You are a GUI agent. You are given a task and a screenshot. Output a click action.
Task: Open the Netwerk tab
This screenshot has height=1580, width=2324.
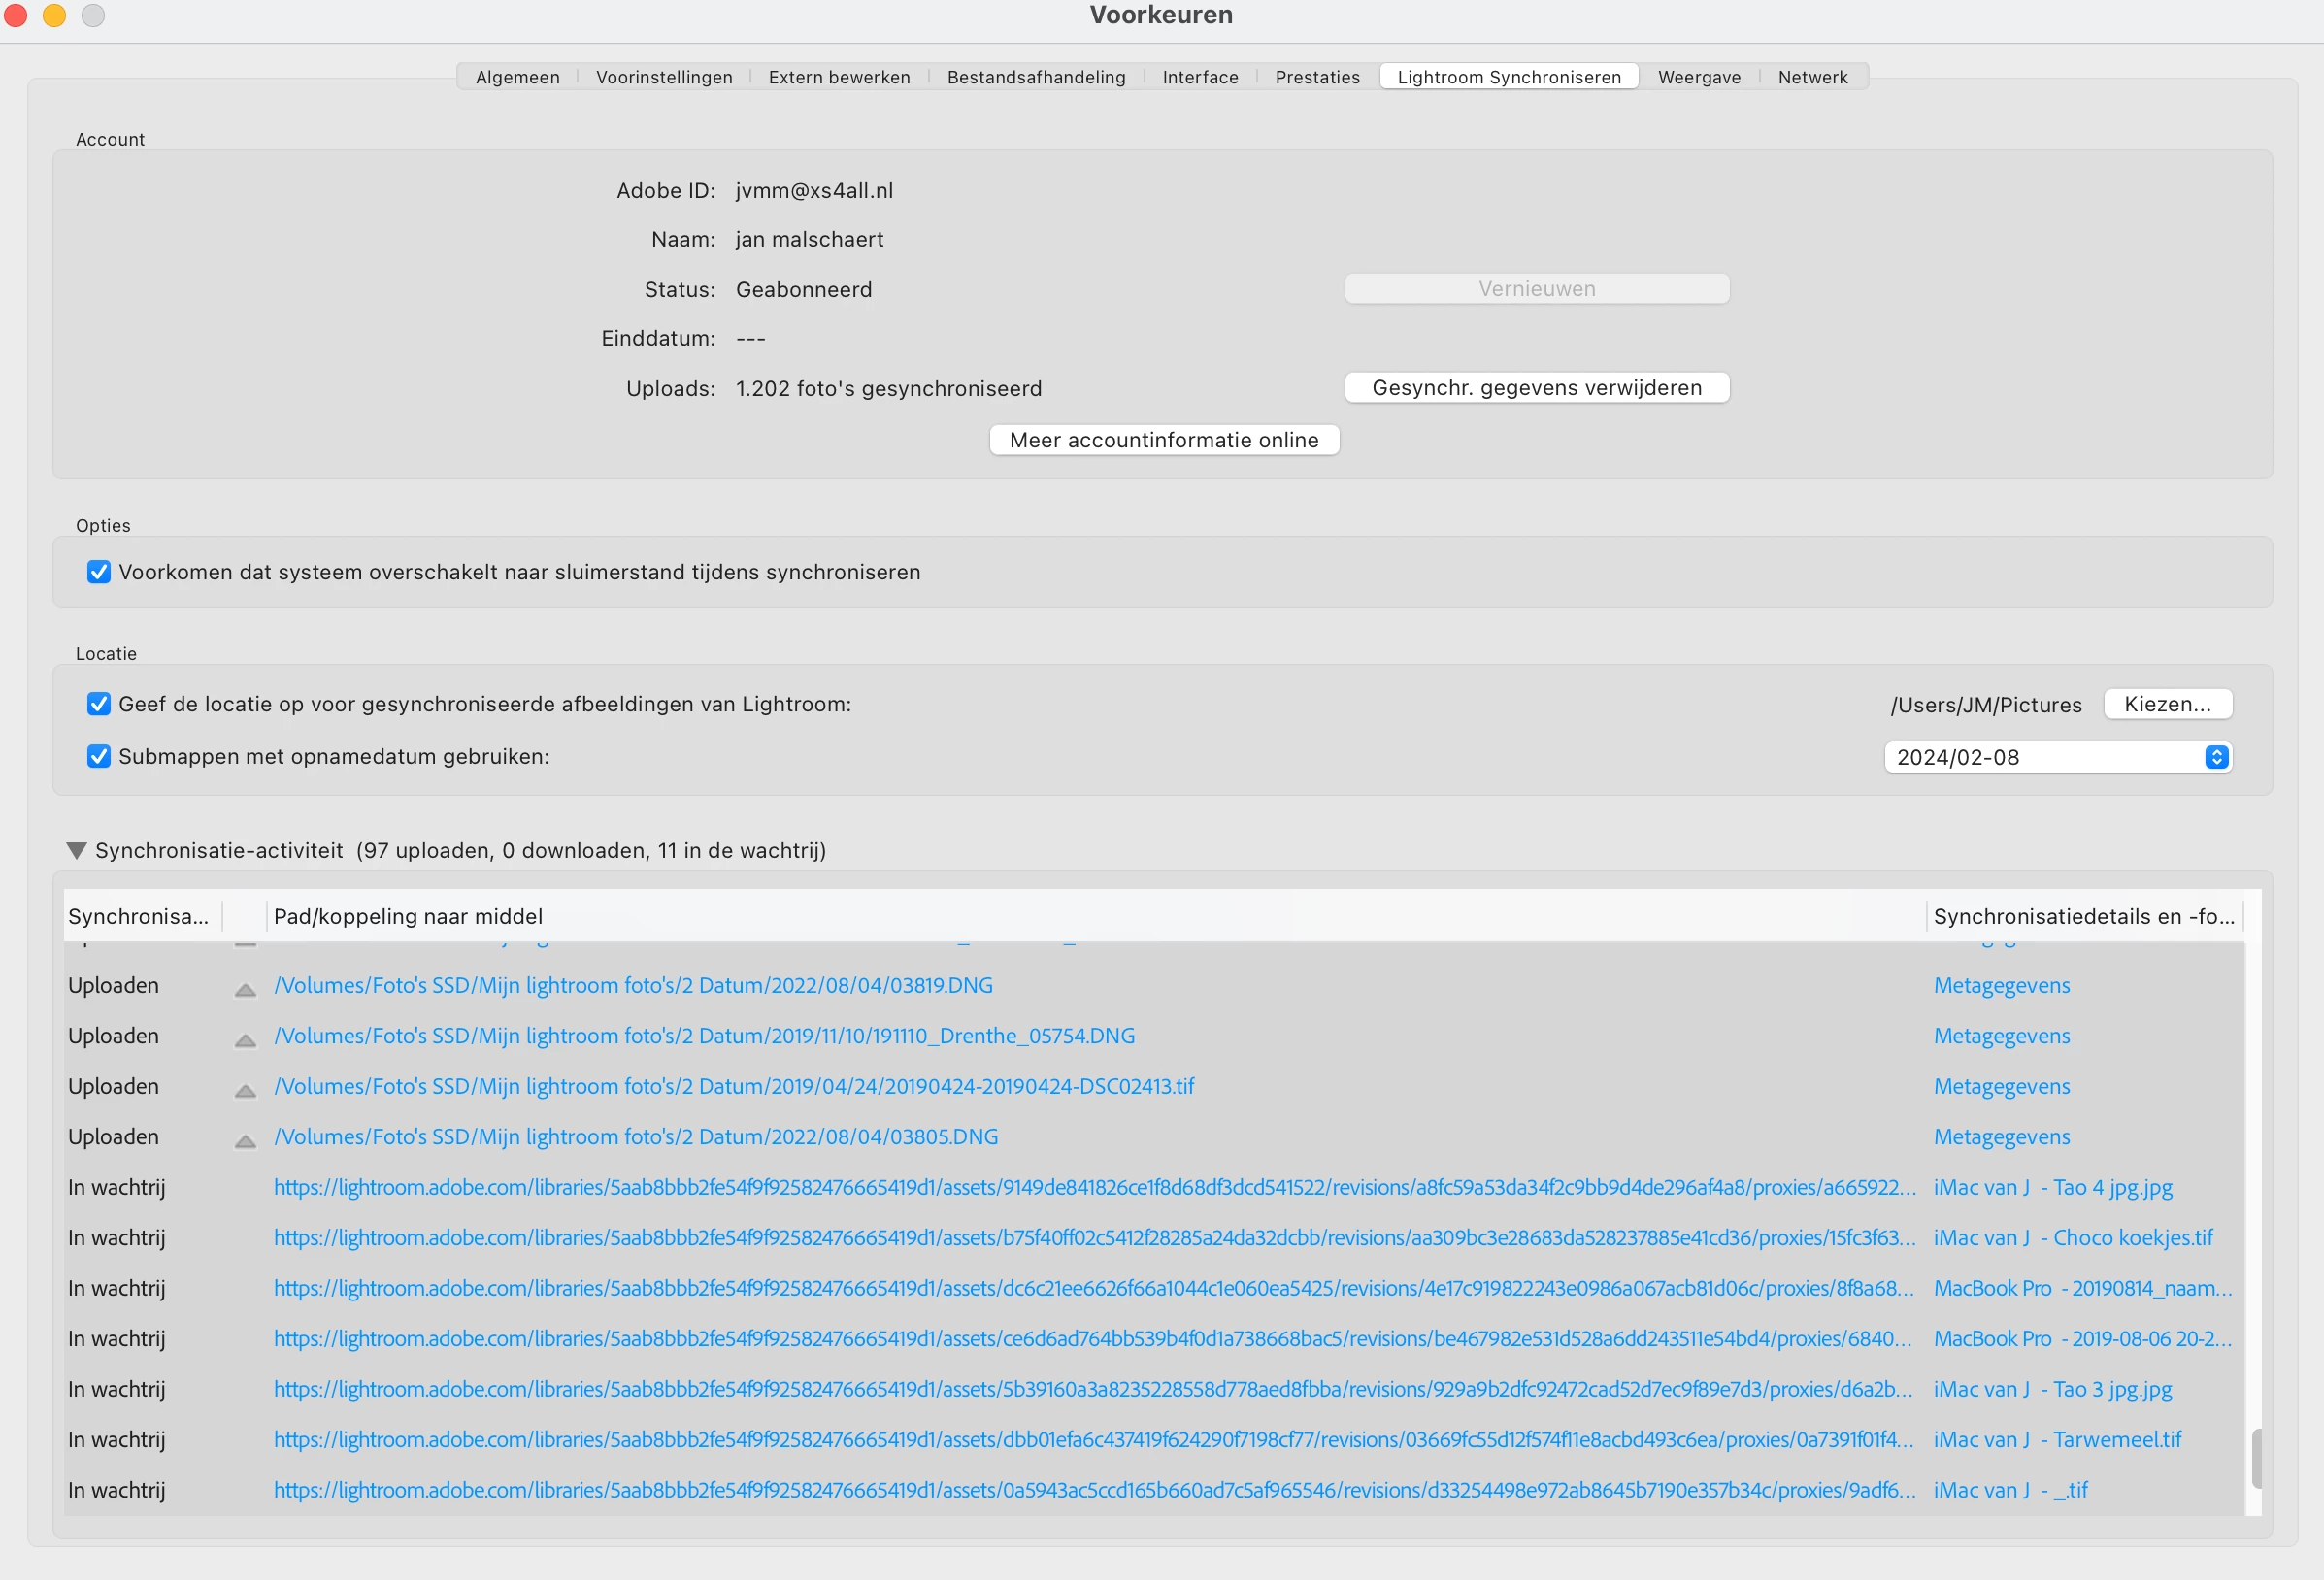pyautogui.click(x=1812, y=77)
